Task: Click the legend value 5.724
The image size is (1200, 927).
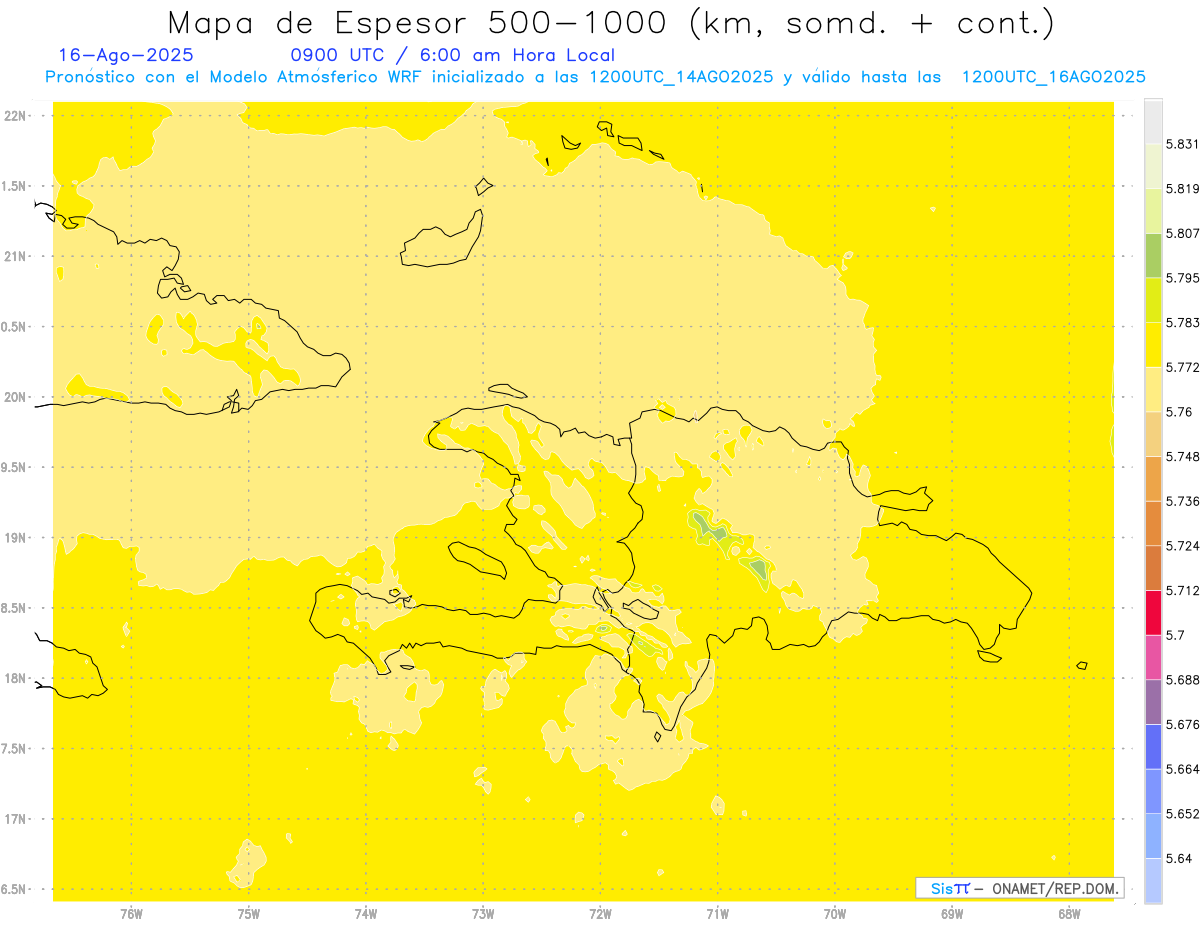Action: coord(1182,546)
